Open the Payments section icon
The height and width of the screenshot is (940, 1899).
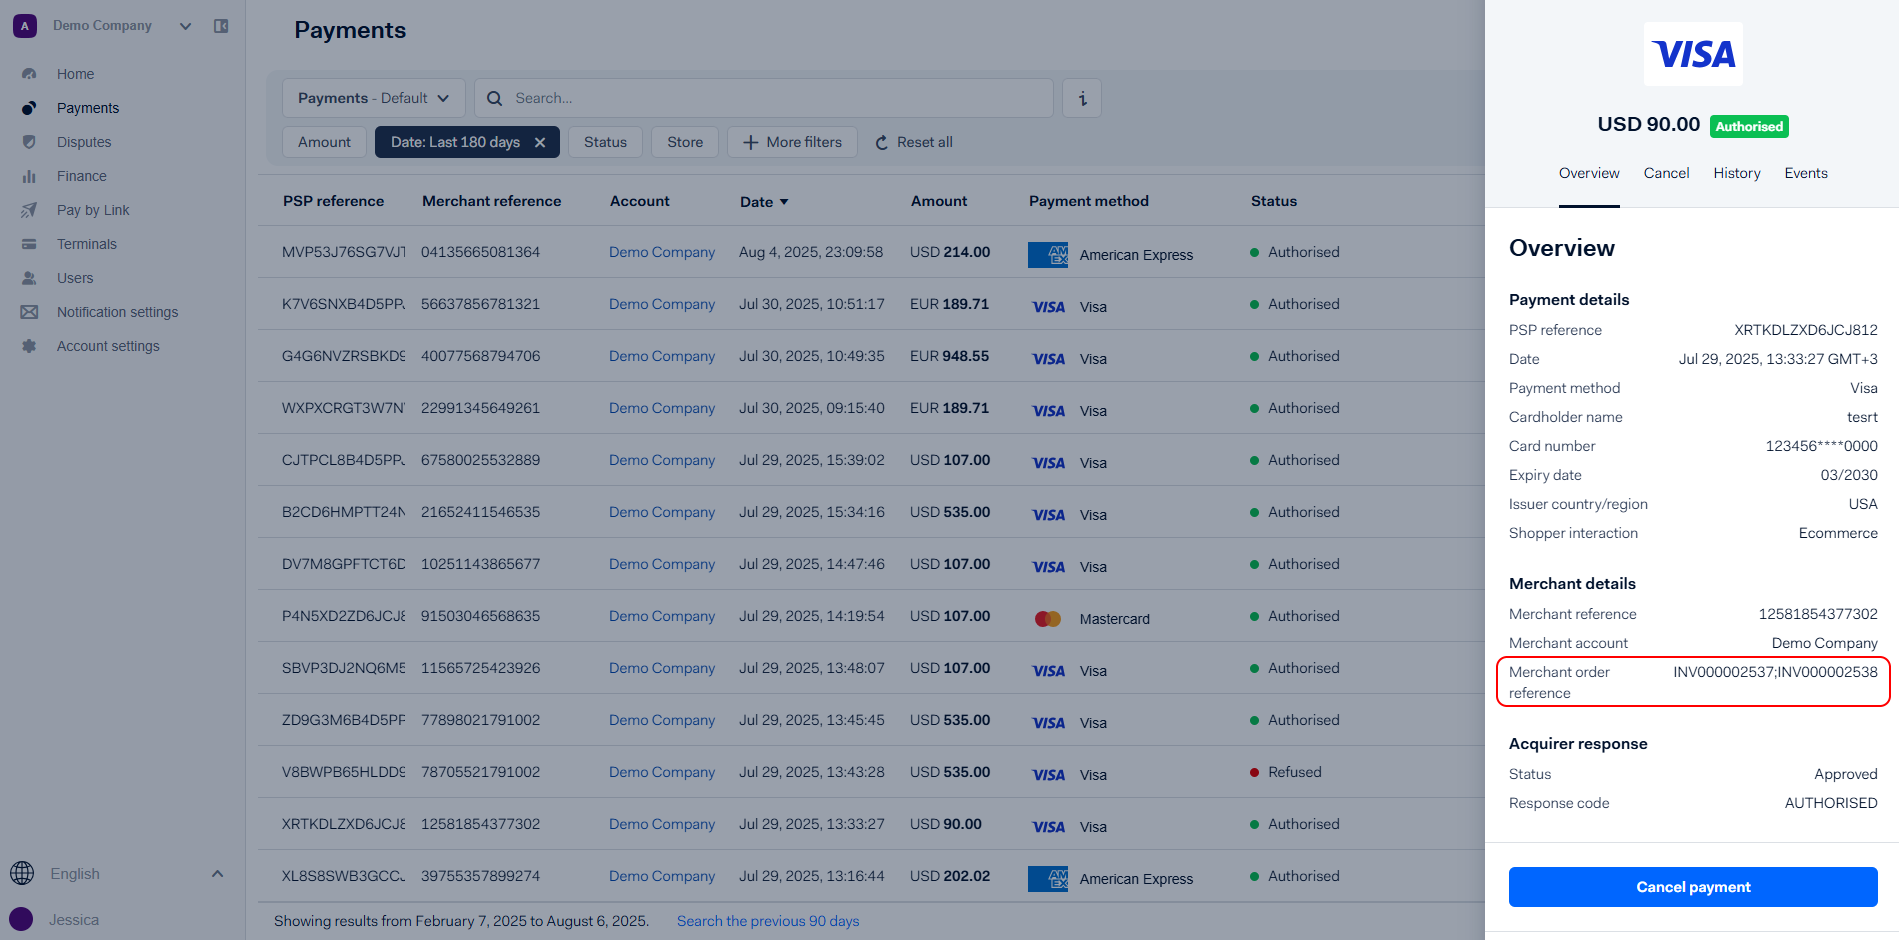pos(29,108)
